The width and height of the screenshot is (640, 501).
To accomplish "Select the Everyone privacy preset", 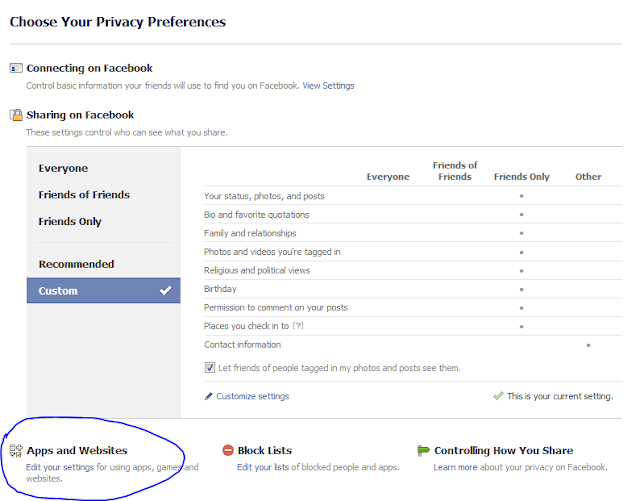I will [x=63, y=169].
